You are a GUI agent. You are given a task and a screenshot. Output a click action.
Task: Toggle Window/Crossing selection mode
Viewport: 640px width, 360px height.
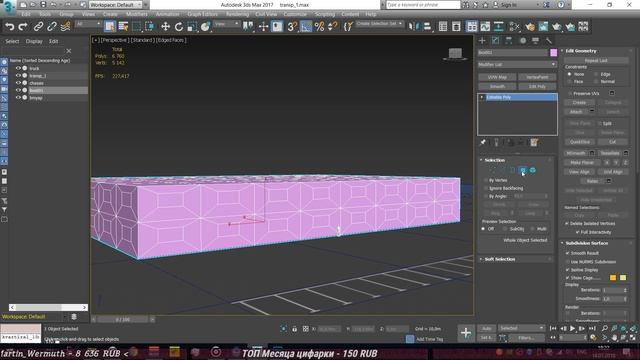(150, 27)
